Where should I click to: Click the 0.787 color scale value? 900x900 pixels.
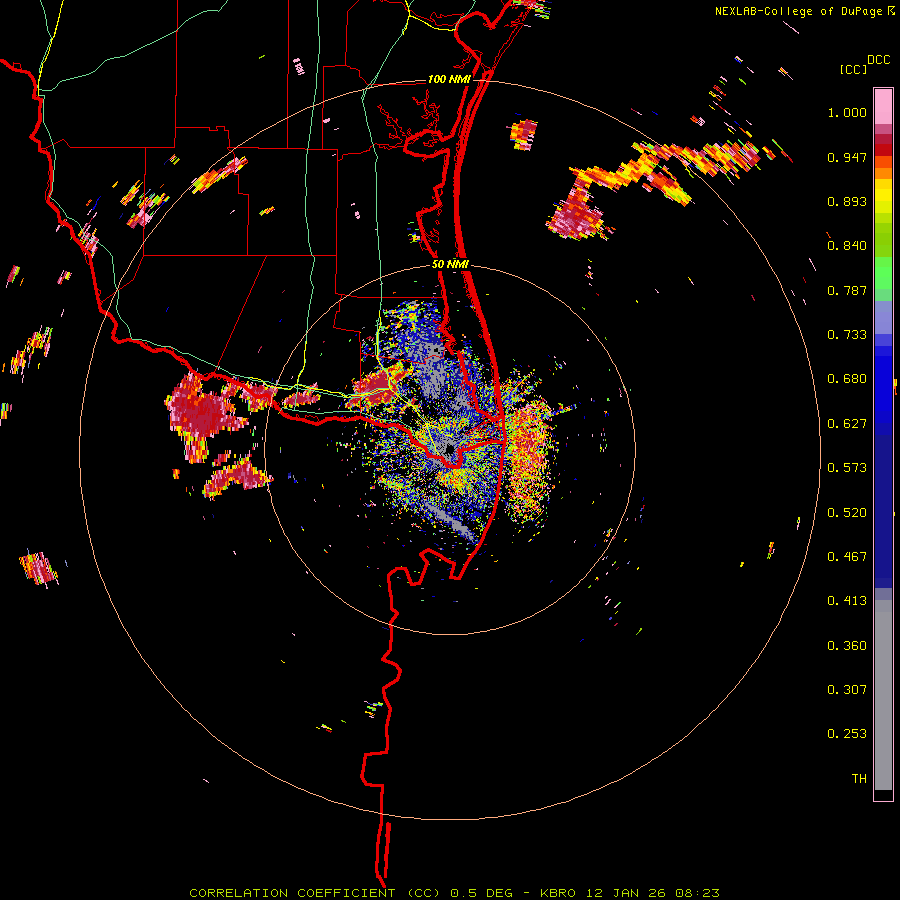coord(847,290)
